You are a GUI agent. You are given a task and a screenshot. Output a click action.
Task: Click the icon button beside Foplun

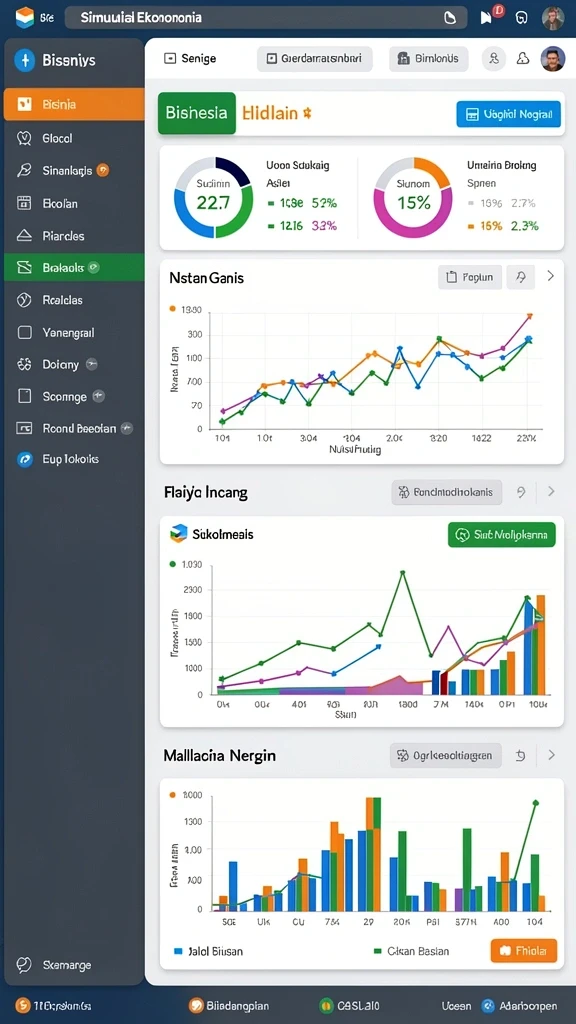(520, 277)
